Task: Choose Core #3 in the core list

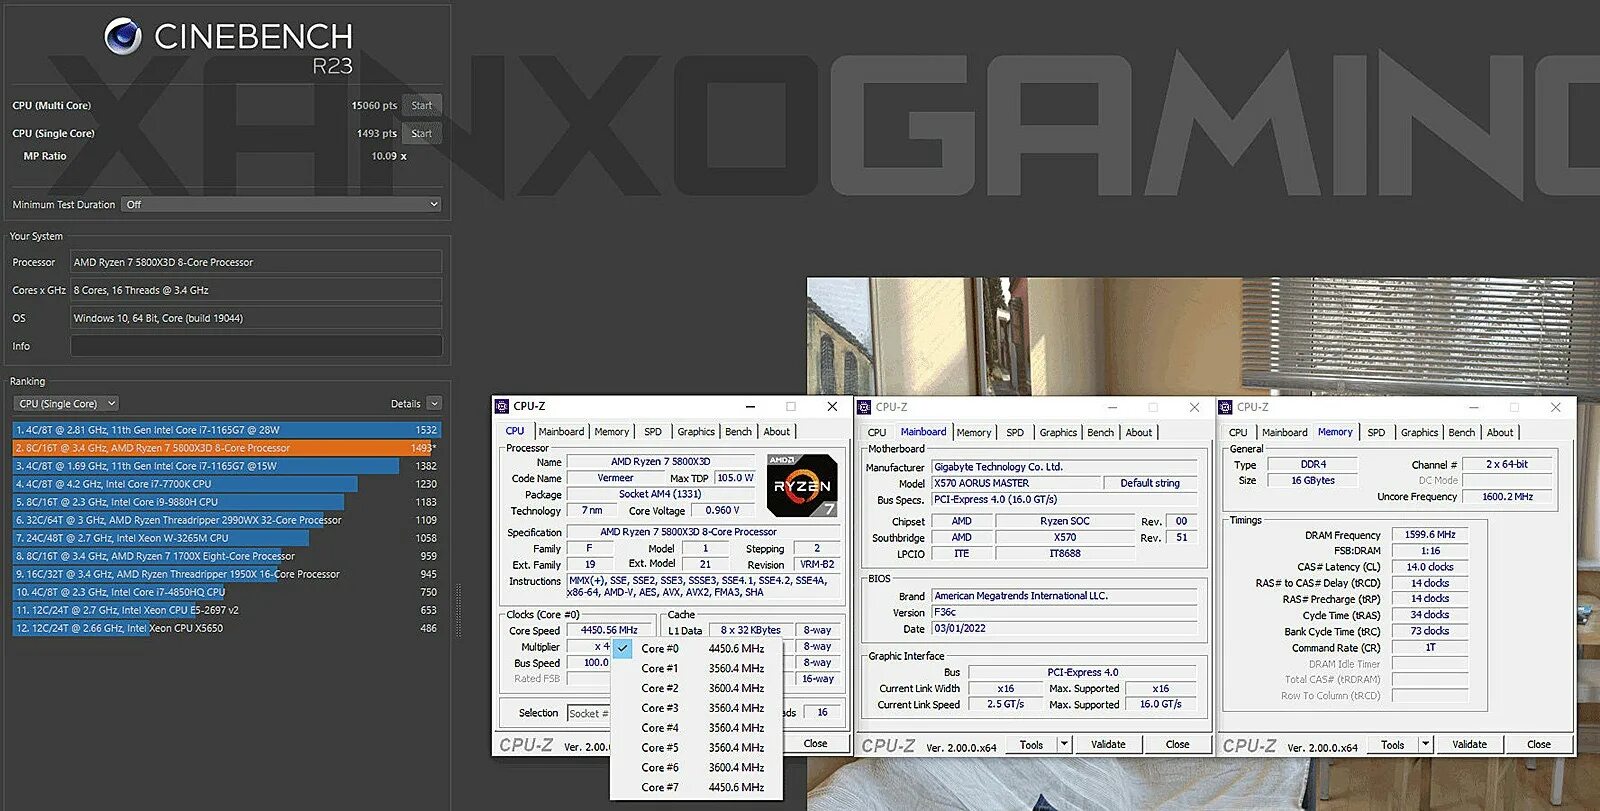Action: pos(696,708)
